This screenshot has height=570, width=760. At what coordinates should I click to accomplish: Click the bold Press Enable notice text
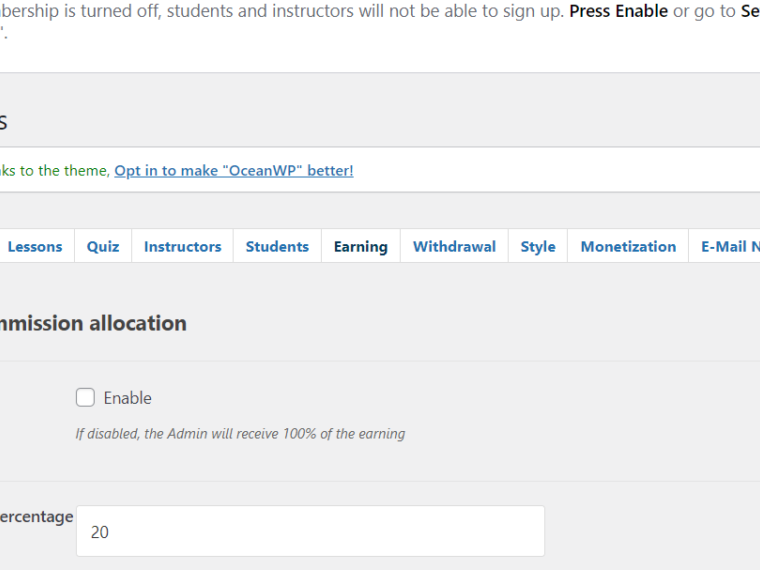(x=618, y=11)
